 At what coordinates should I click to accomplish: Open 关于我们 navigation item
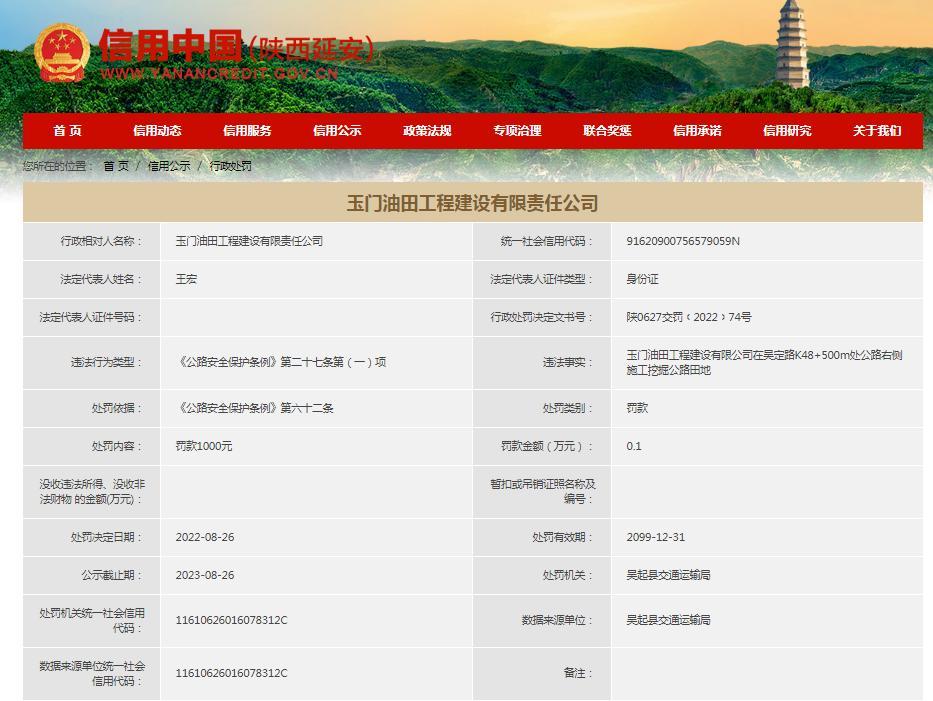[x=877, y=130]
